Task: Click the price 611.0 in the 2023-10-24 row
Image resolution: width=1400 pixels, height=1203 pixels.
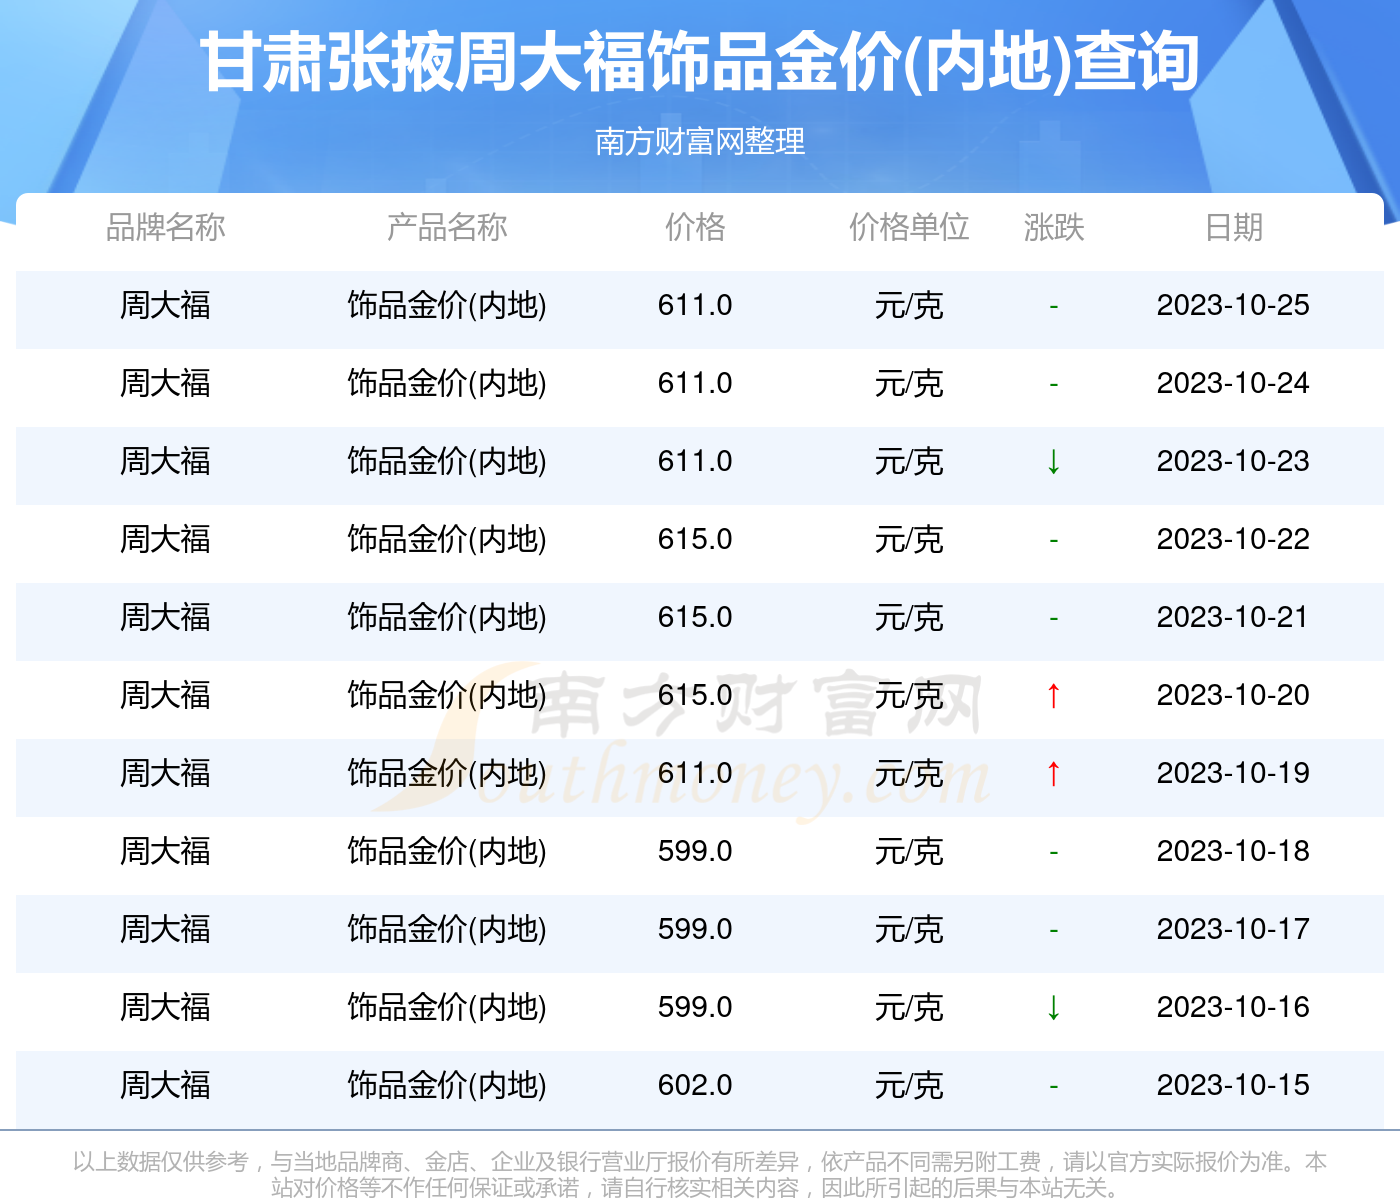Action: [x=695, y=383]
